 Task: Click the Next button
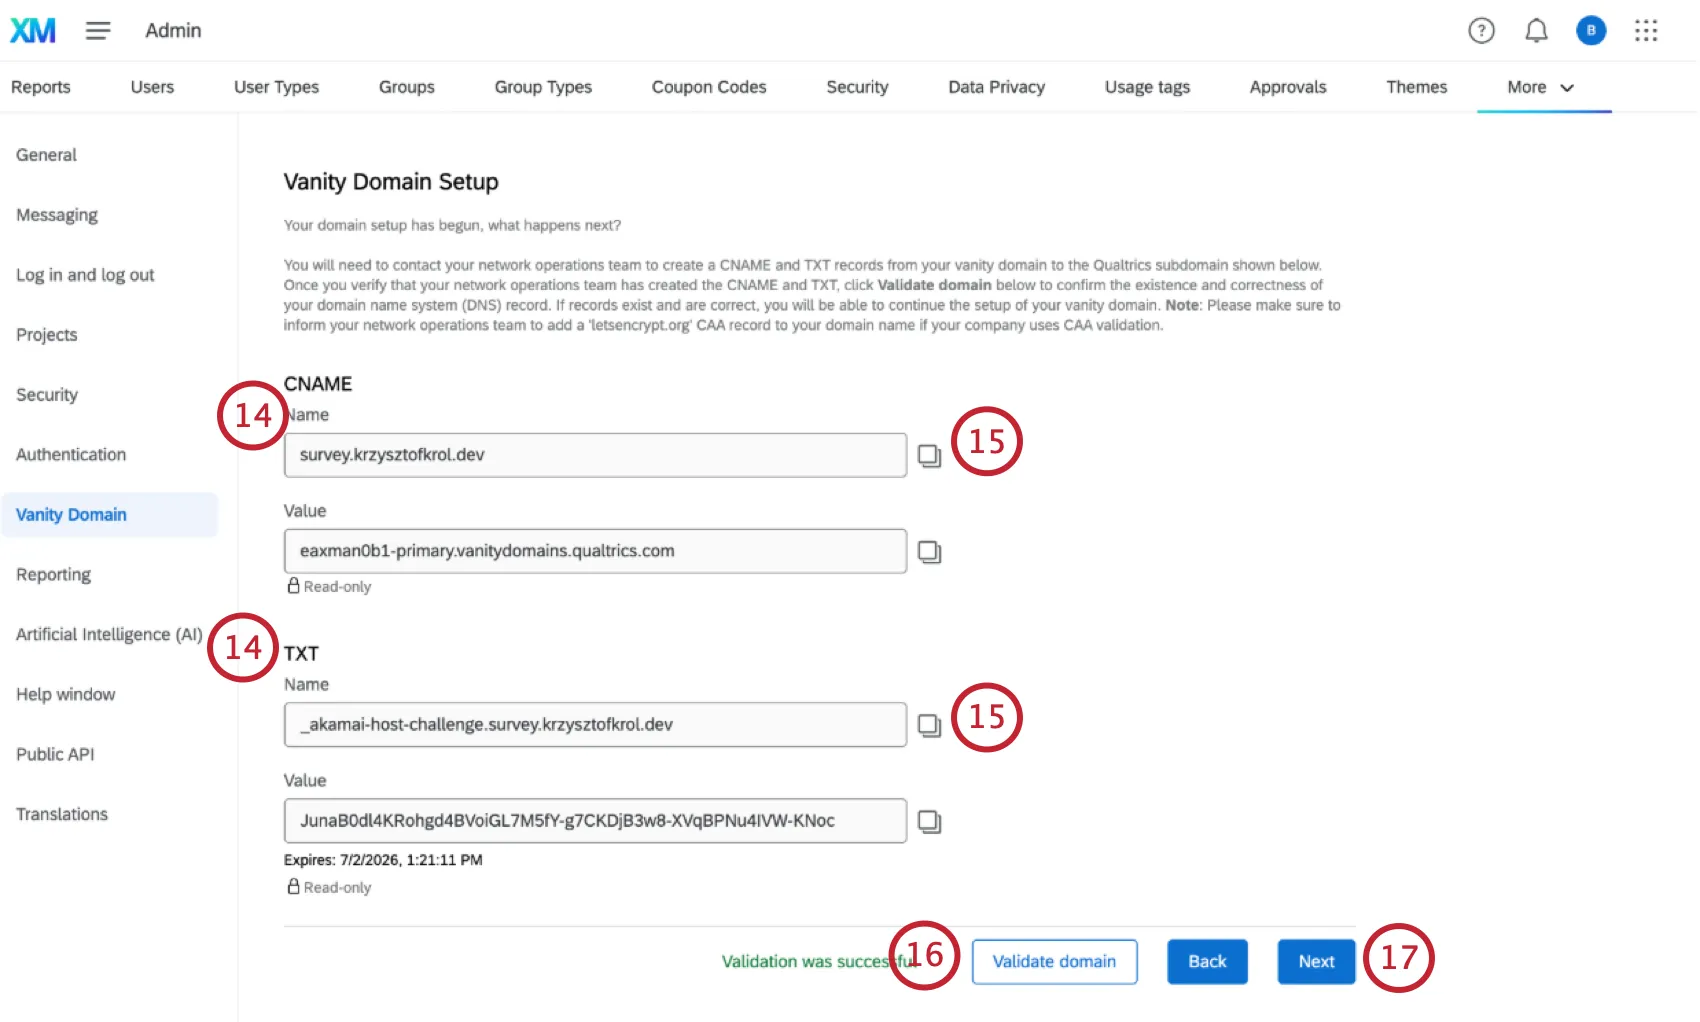pos(1316,962)
